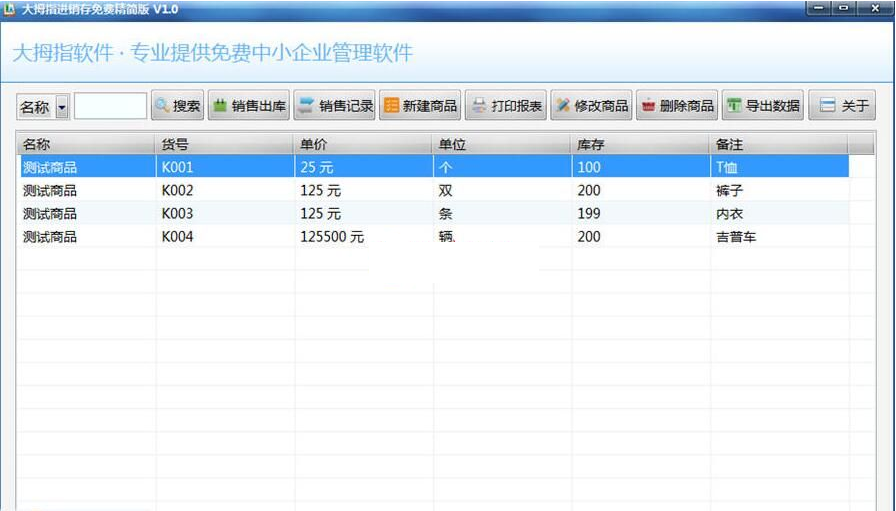The image size is (896, 511).
Task: Click the 搜索 search button
Action: pos(177,106)
